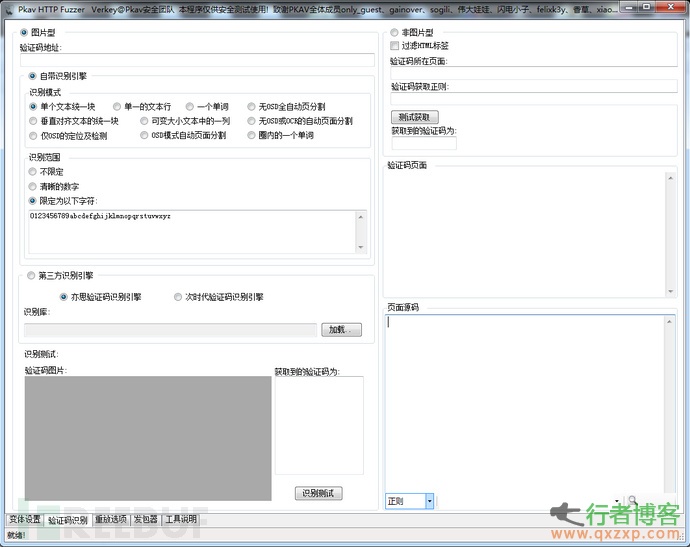Maximize the Pkav HTTP Fuzzer window
The height and width of the screenshot is (547, 690).
tap(646, 7)
